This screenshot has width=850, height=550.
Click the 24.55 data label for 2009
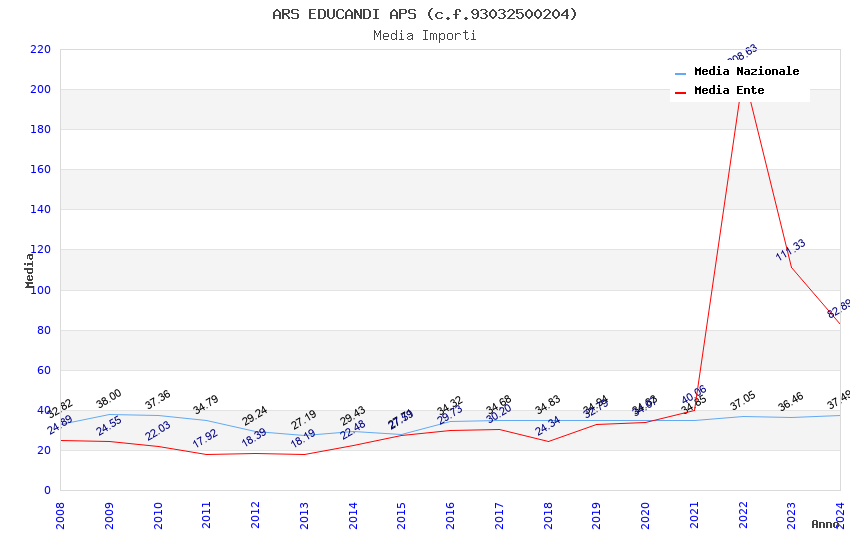tap(109, 426)
